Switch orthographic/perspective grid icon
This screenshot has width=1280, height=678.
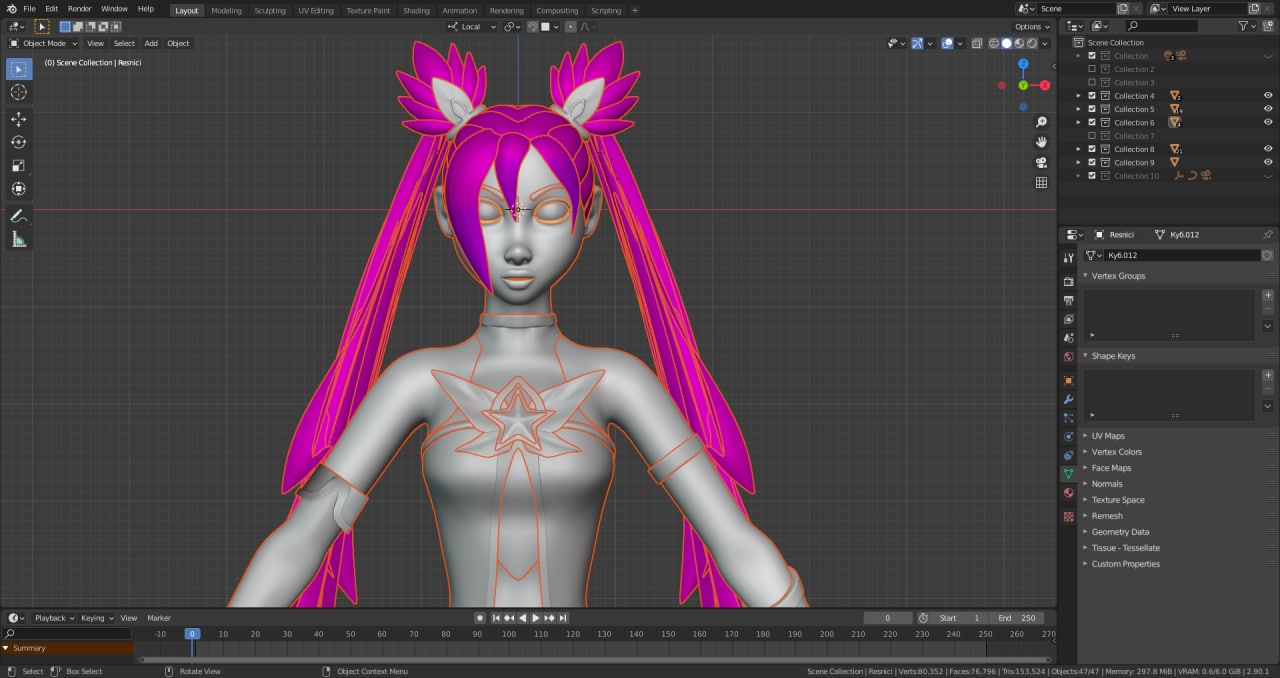(x=1041, y=182)
